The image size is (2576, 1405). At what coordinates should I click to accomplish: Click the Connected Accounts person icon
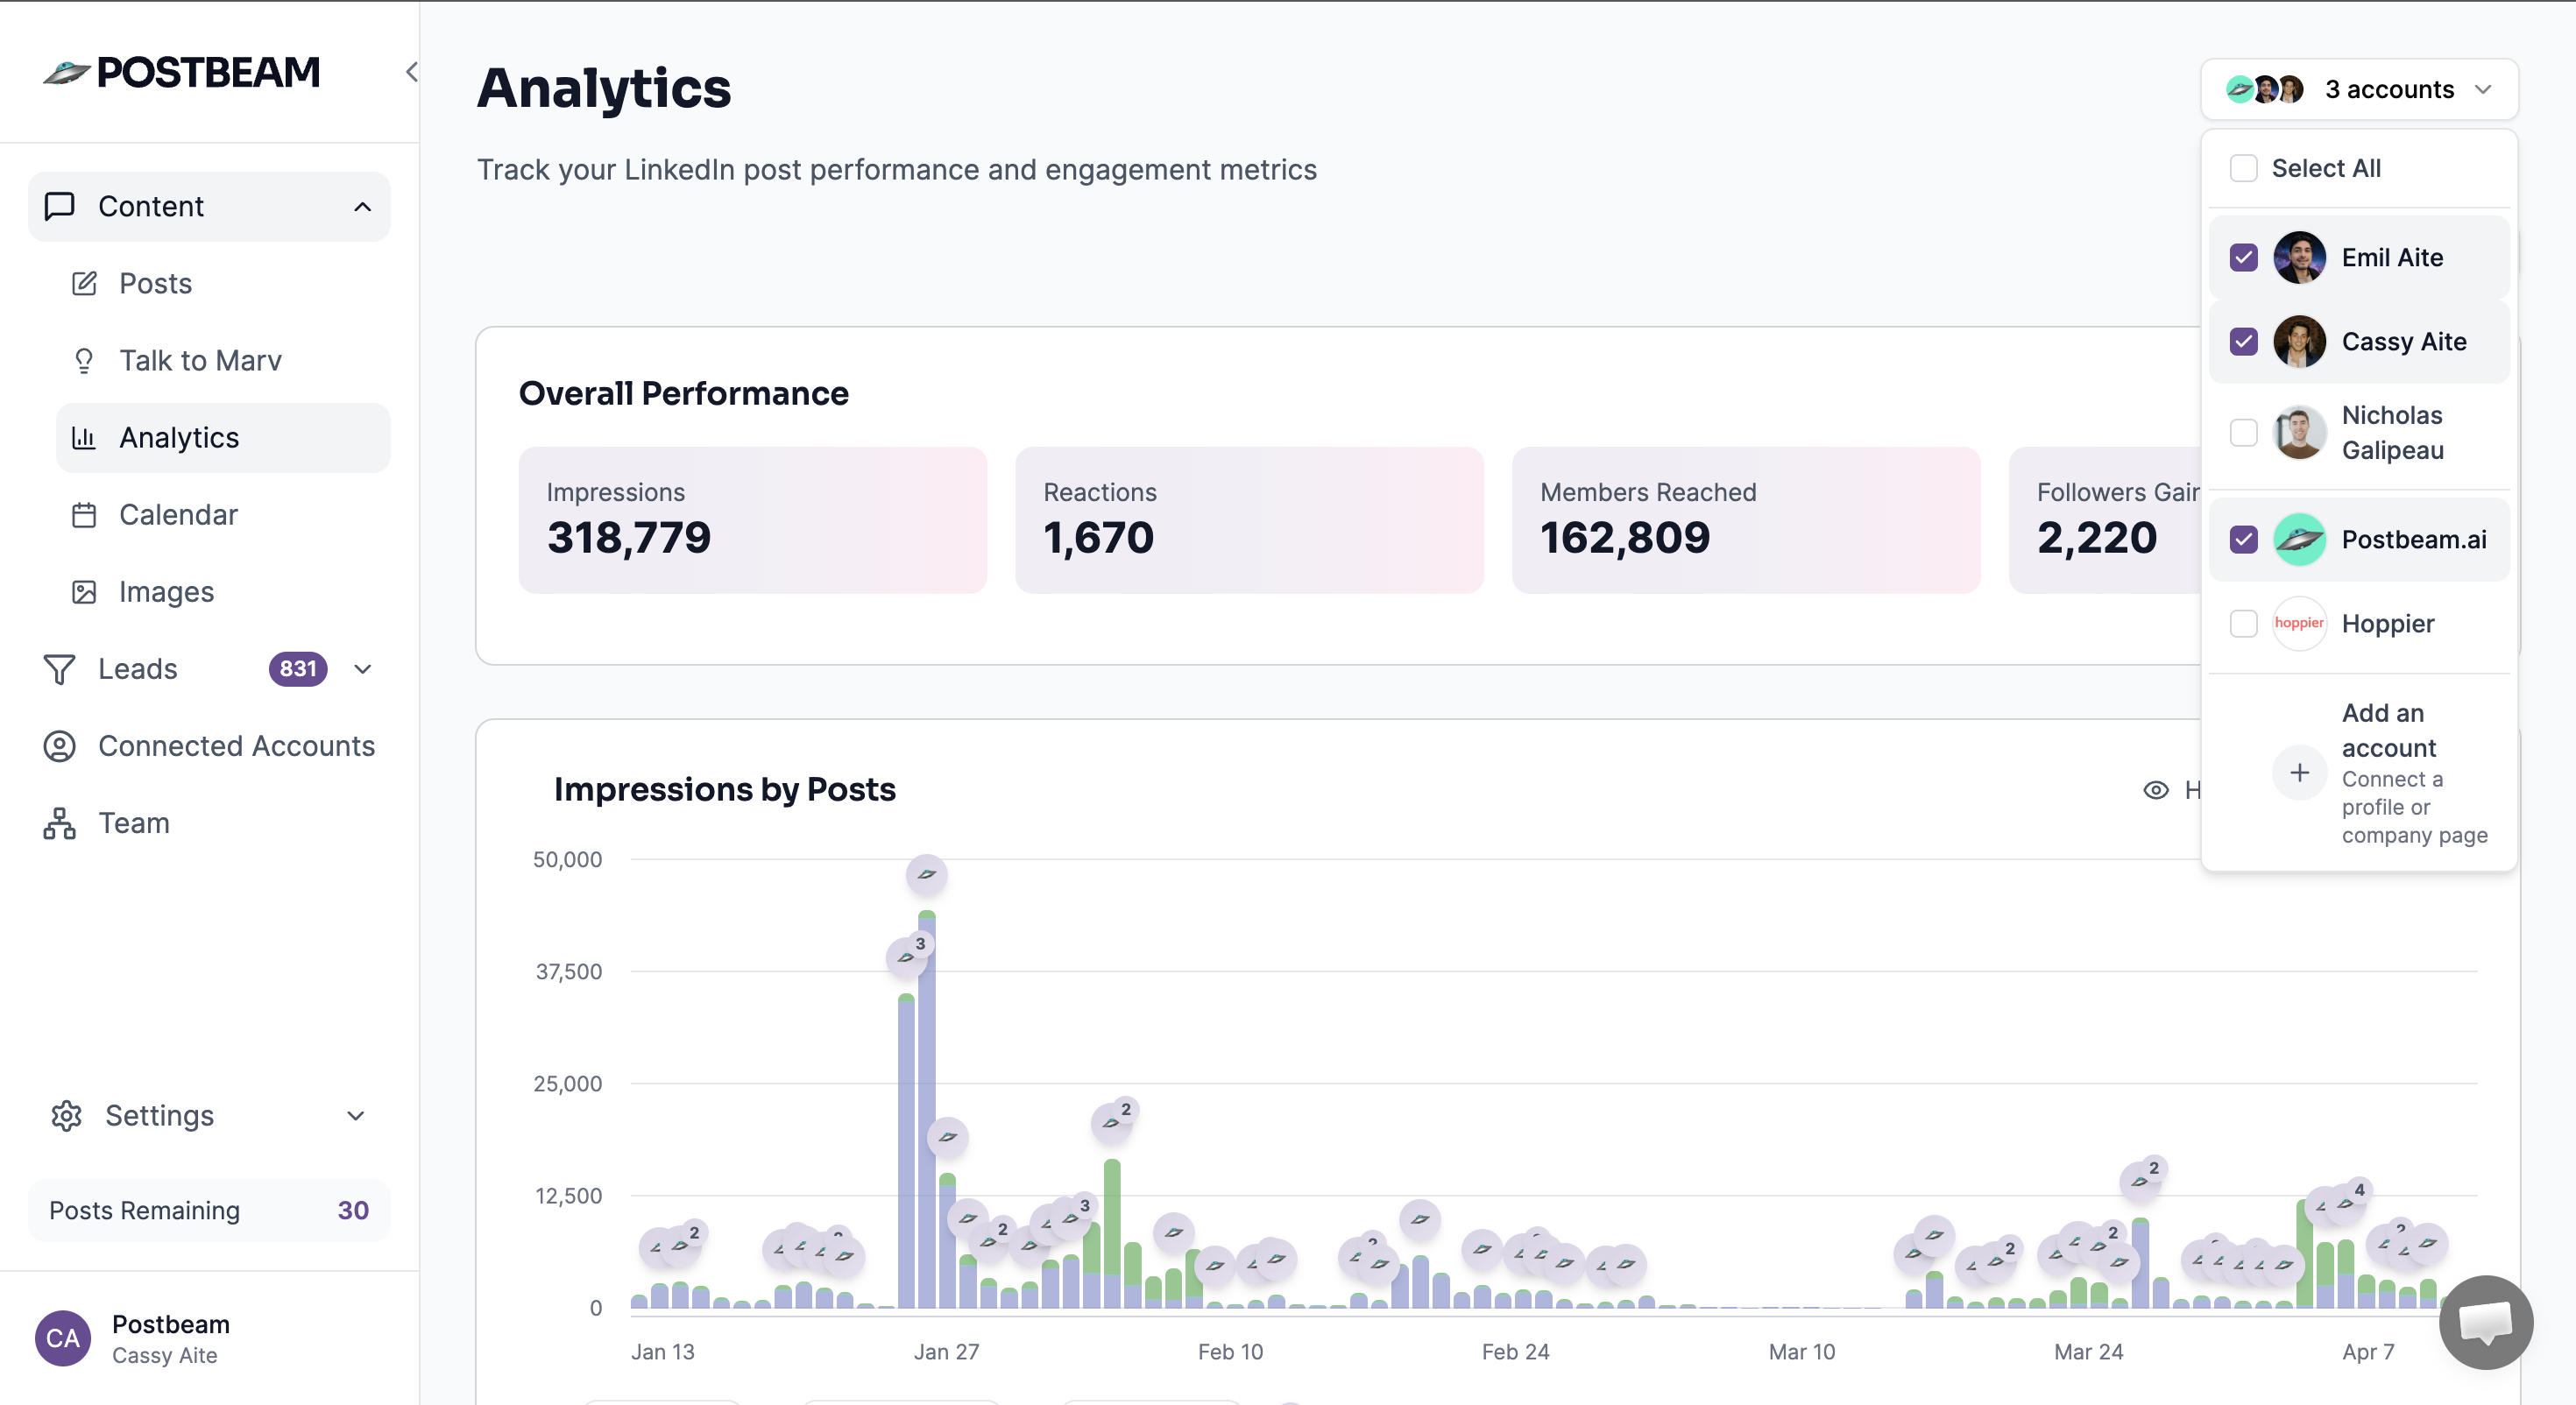point(59,746)
